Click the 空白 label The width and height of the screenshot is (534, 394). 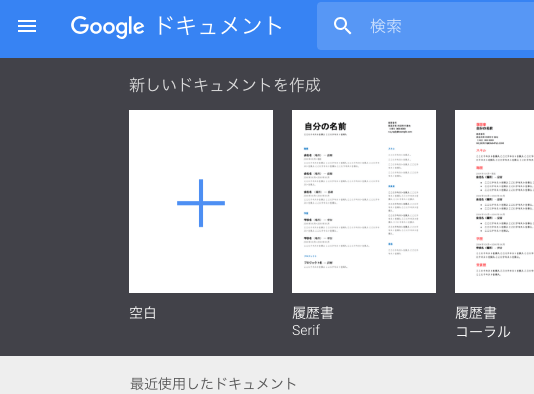[x=143, y=313]
